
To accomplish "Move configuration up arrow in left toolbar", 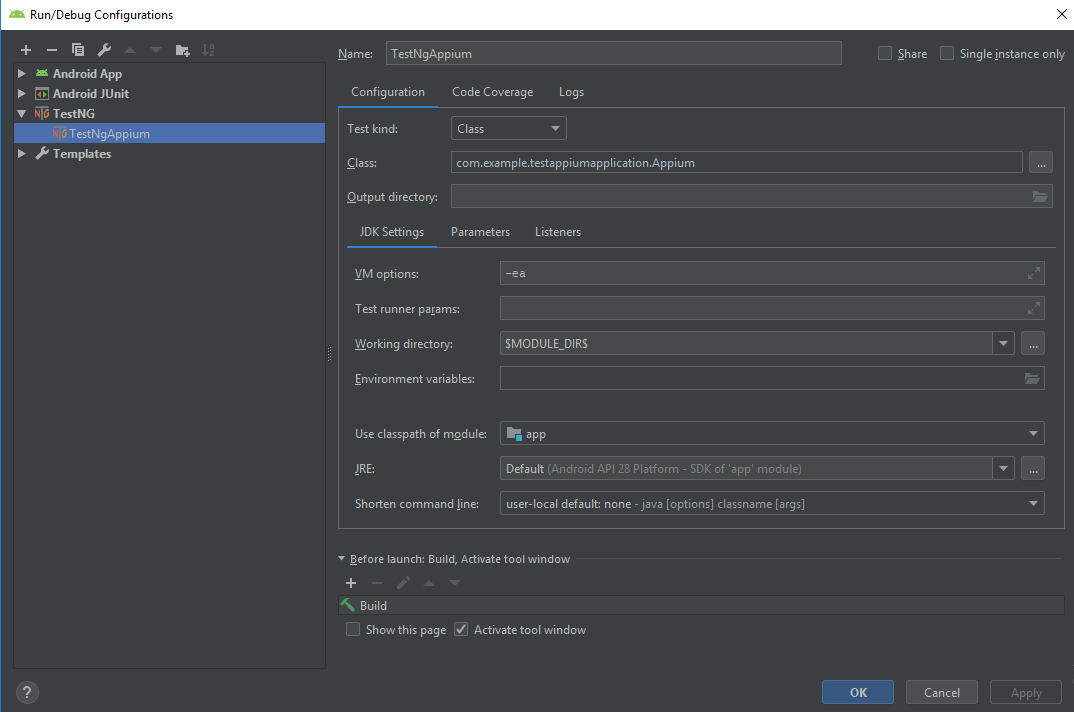I will (x=130, y=50).
